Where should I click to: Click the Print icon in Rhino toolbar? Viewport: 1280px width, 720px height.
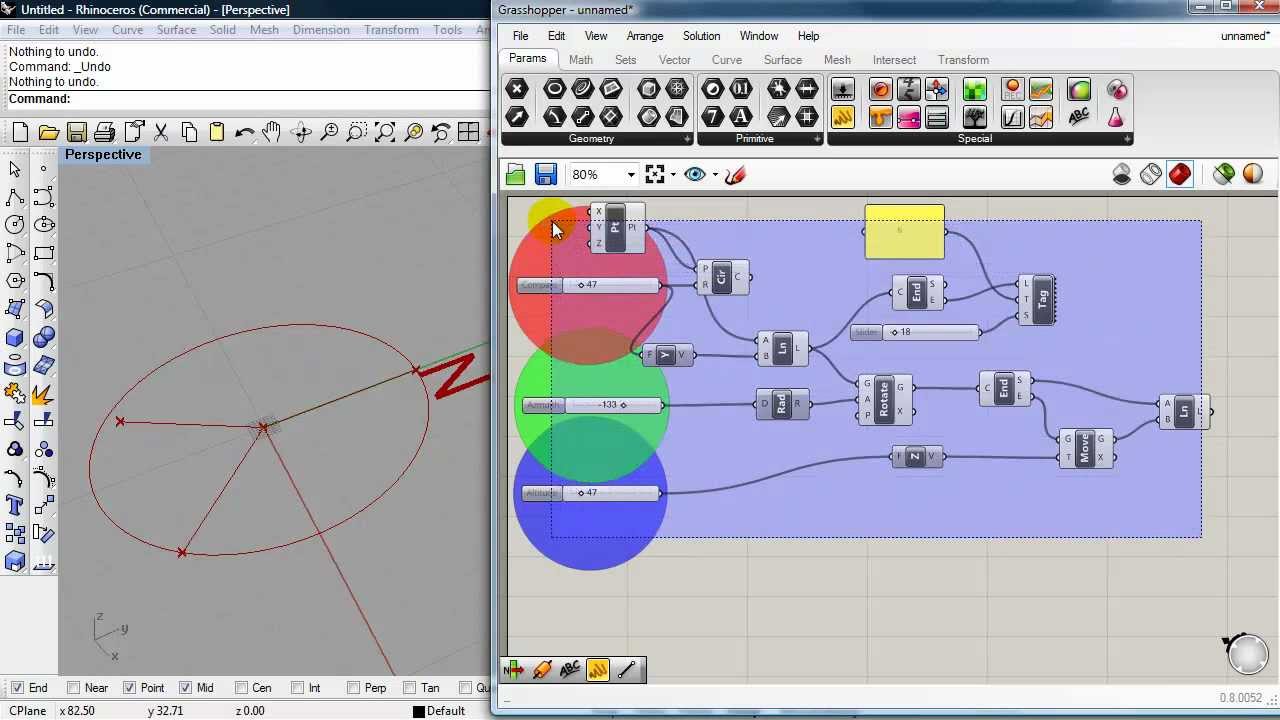(104, 132)
